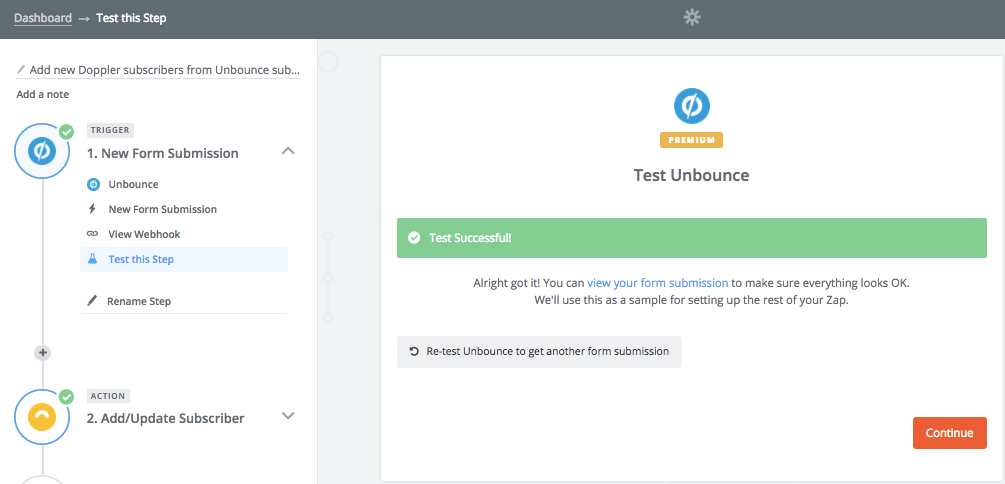1005x484 pixels.
Task: Click the Unbounce trigger circle icon
Action: [42, 151]
